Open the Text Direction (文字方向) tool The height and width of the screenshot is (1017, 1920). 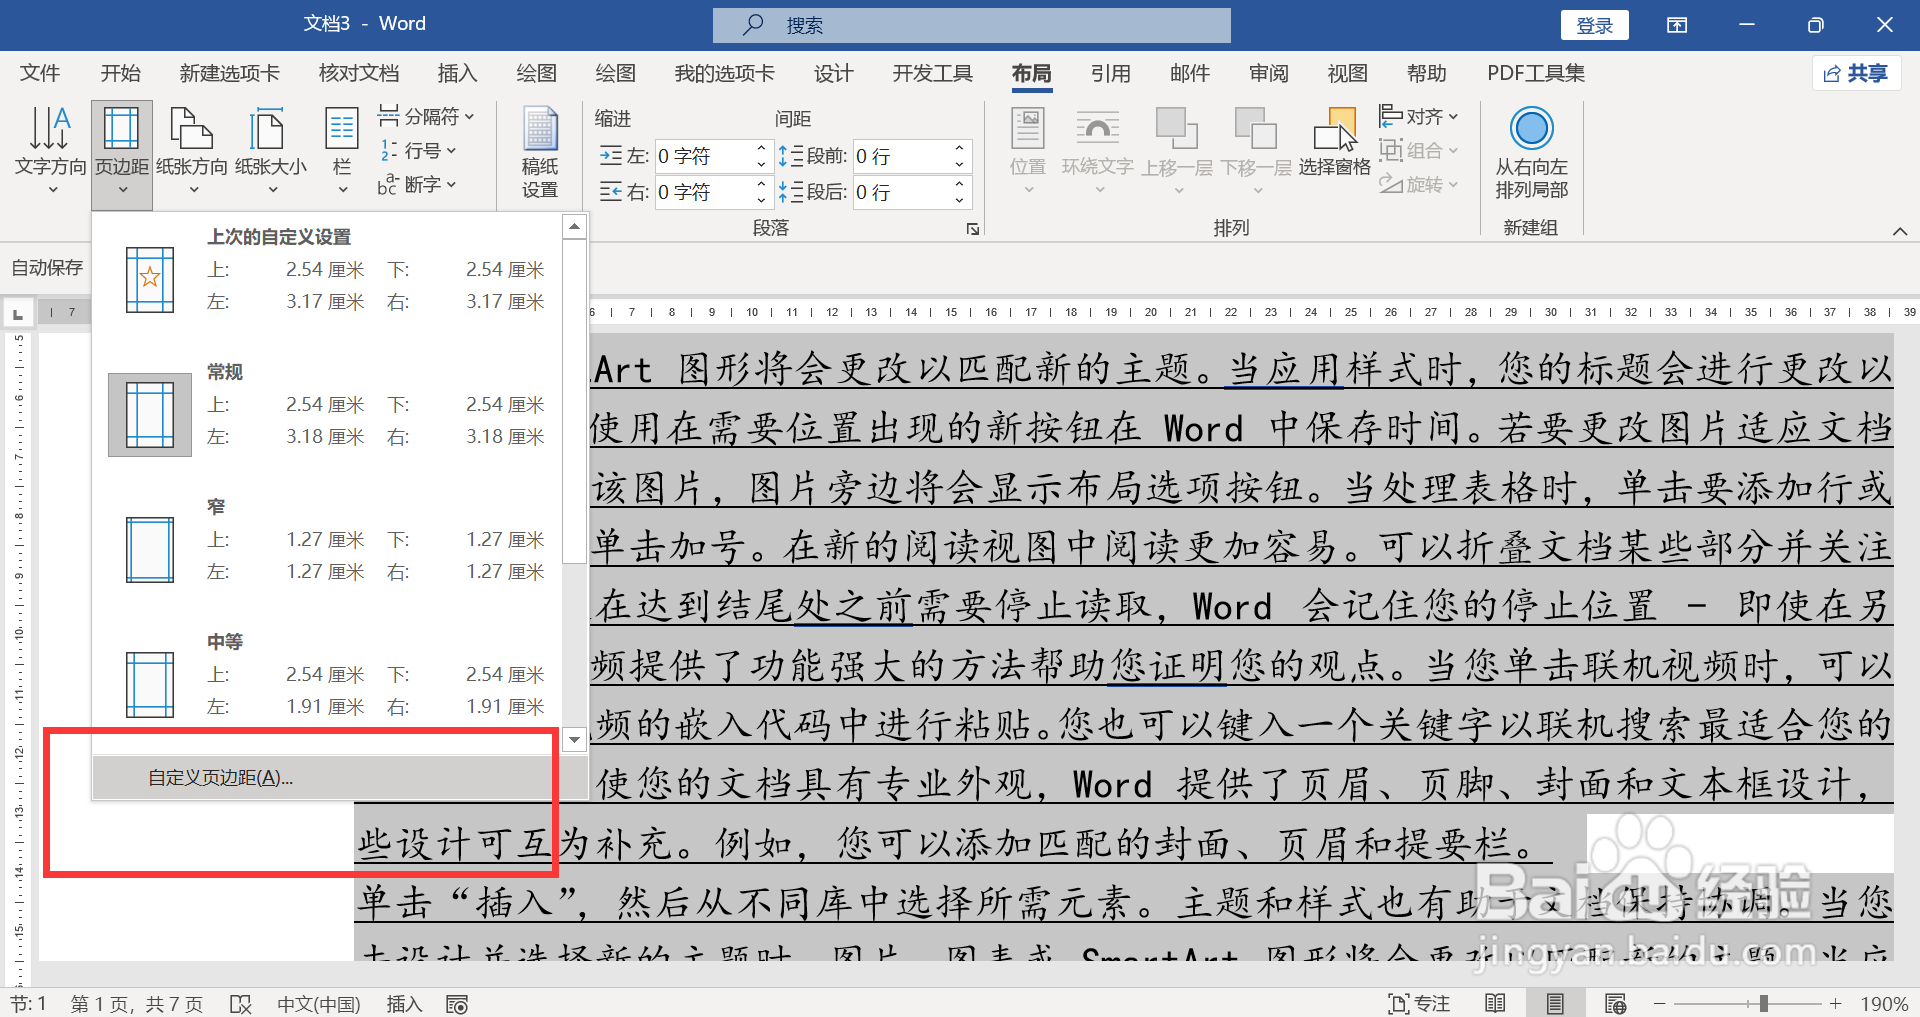coord(50,150)
